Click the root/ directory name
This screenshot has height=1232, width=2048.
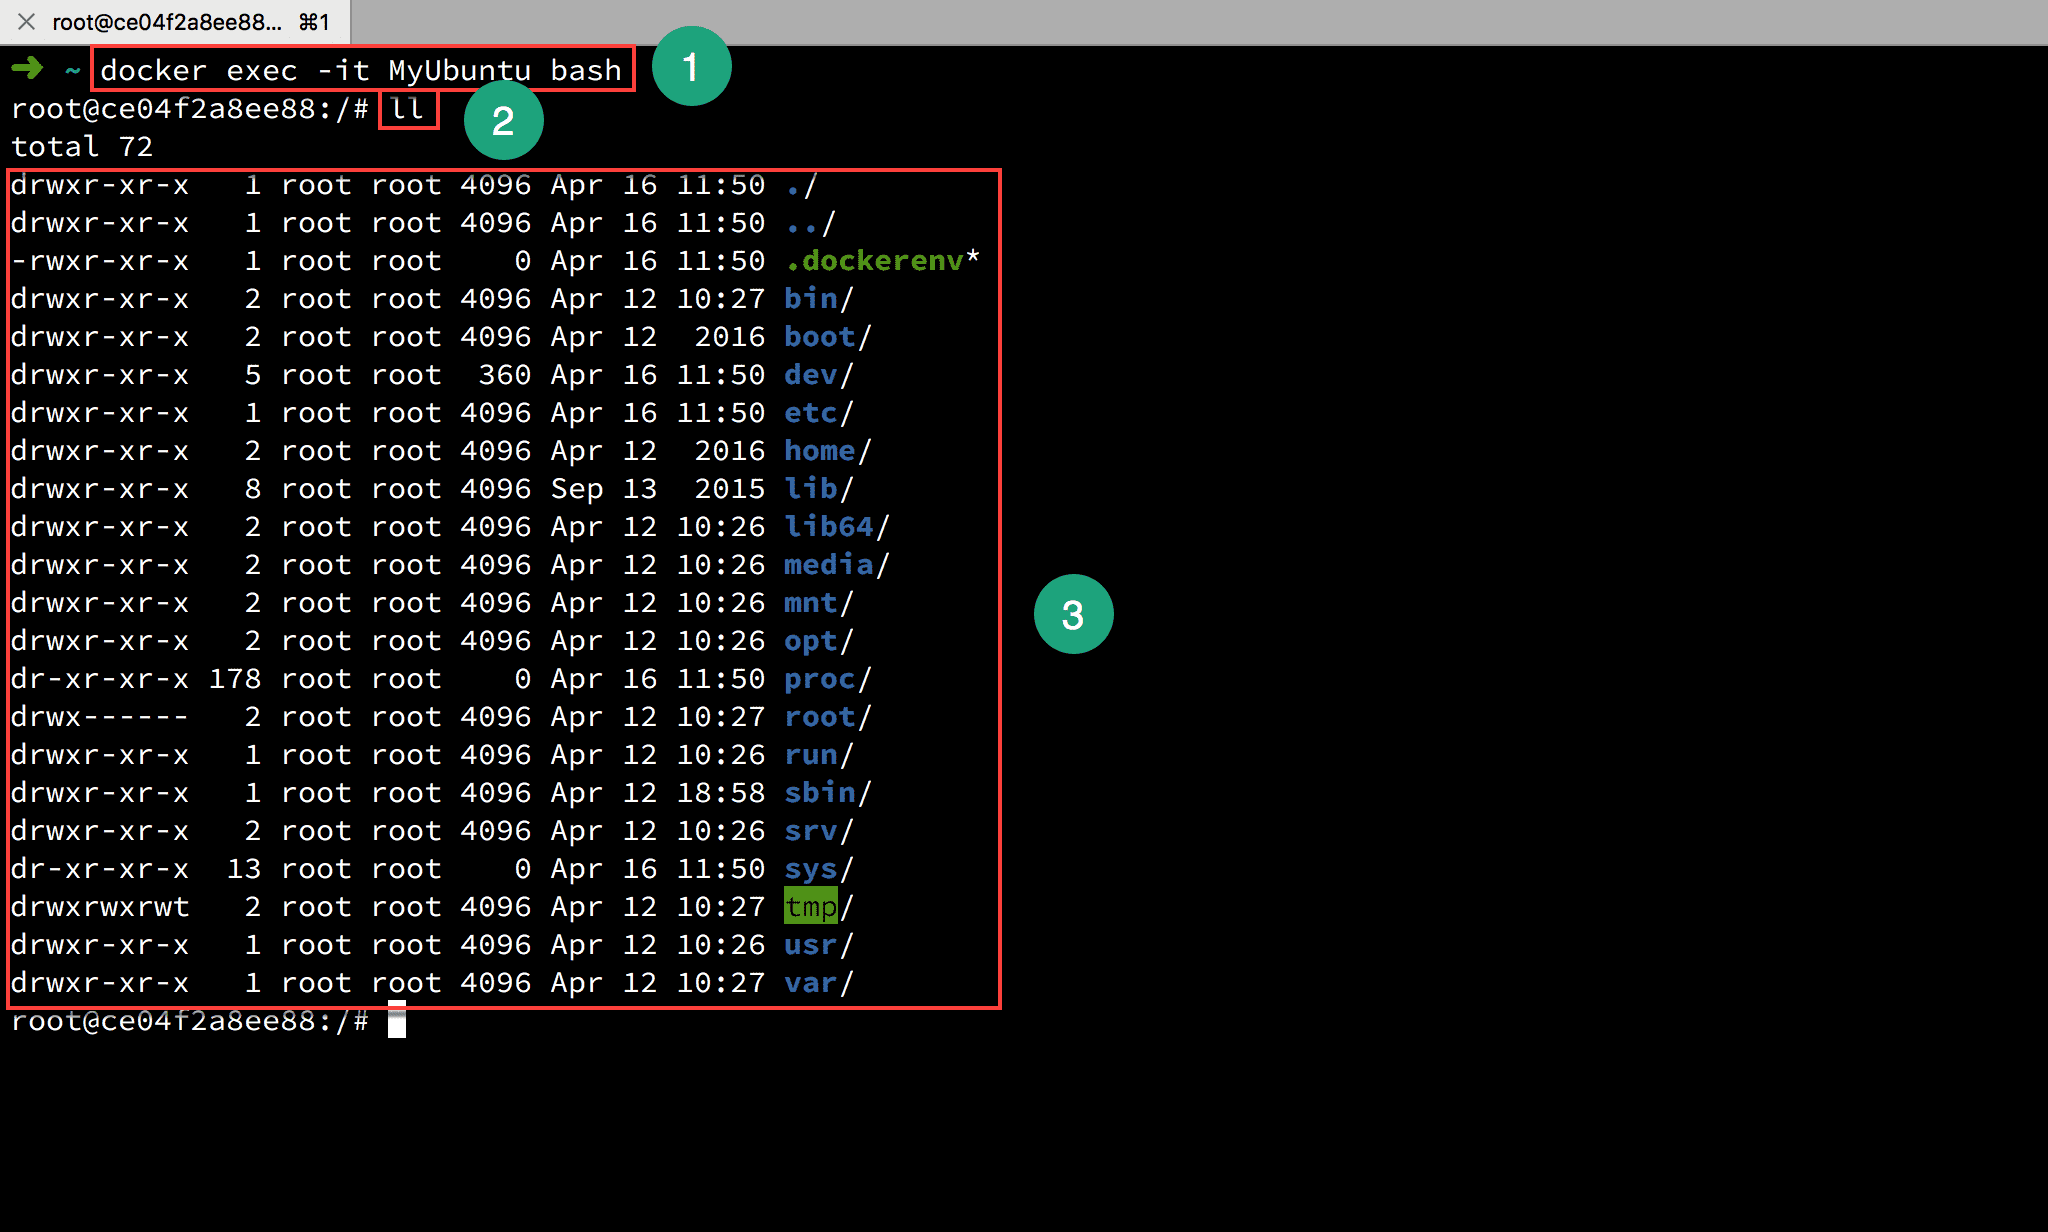click(x=828, y=717)
